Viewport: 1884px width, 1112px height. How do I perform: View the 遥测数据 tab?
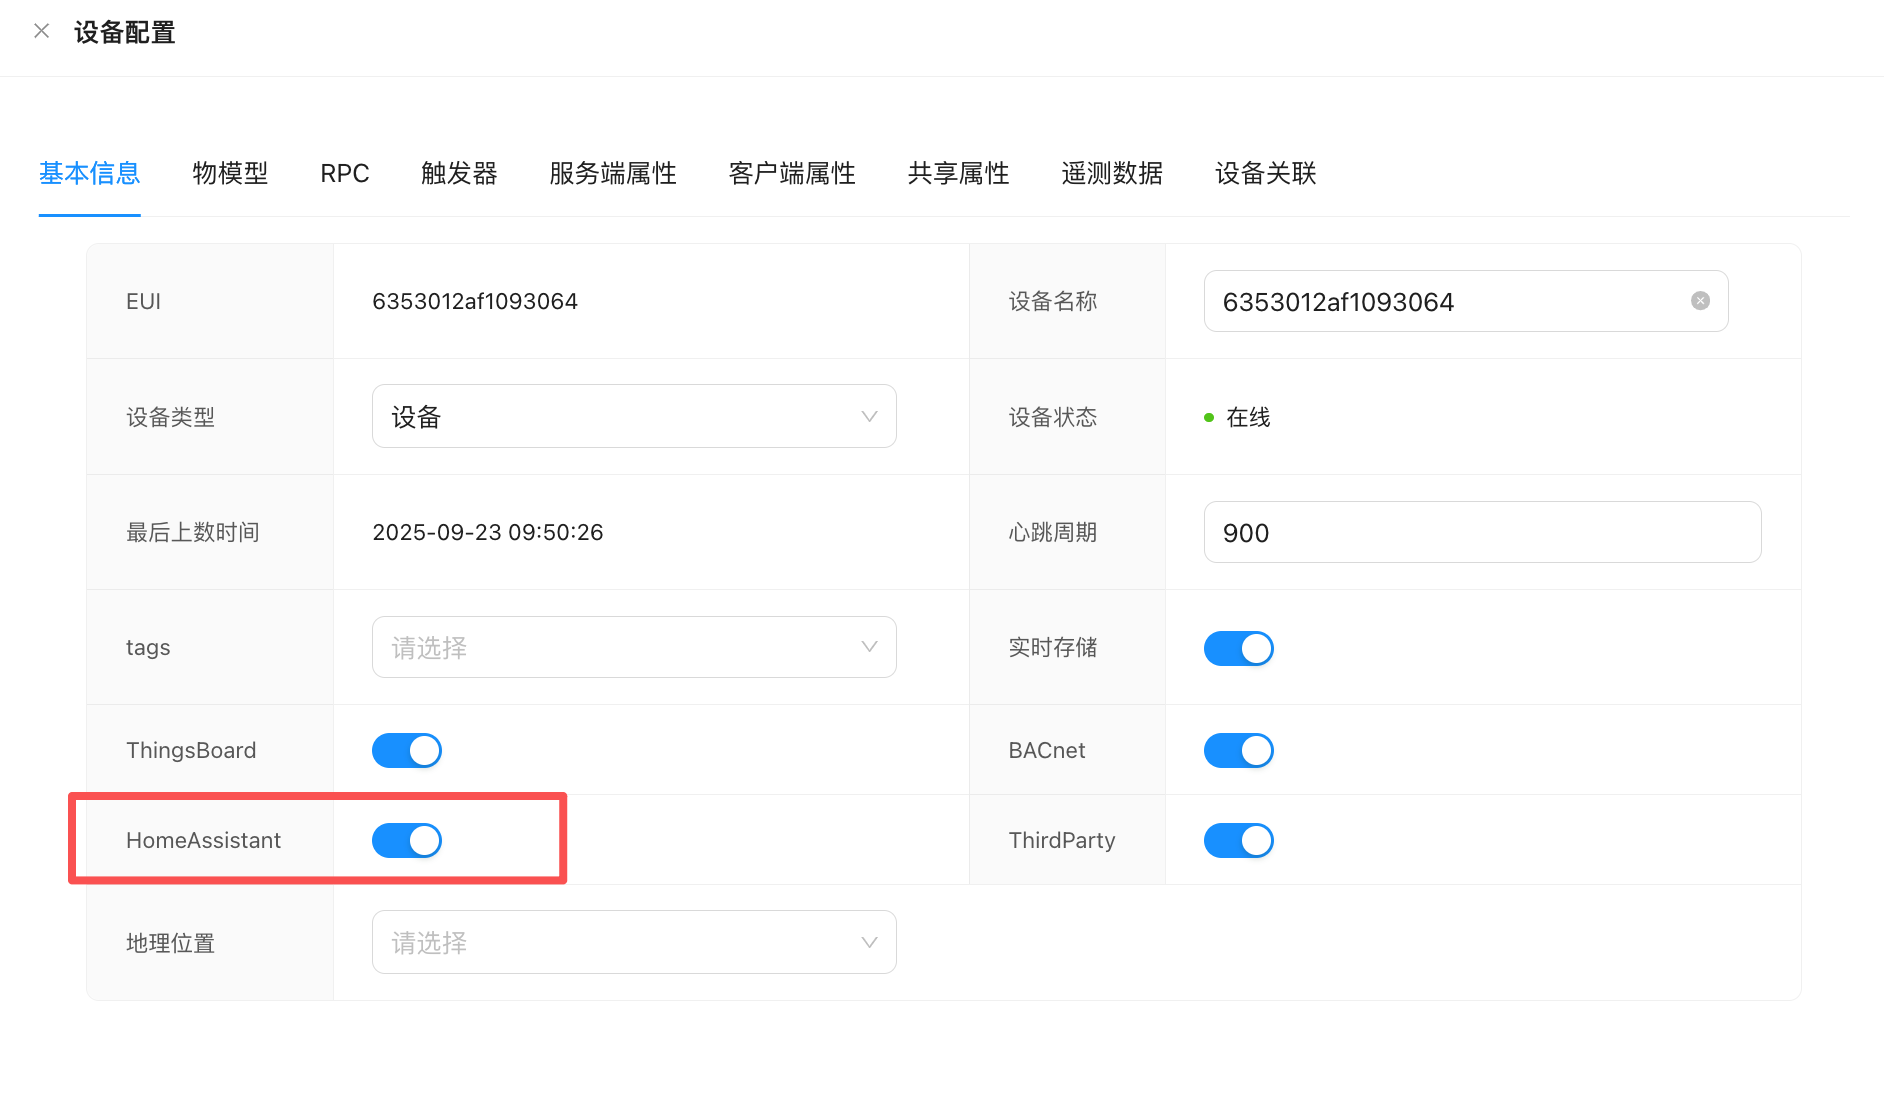tap(1111, 173)
